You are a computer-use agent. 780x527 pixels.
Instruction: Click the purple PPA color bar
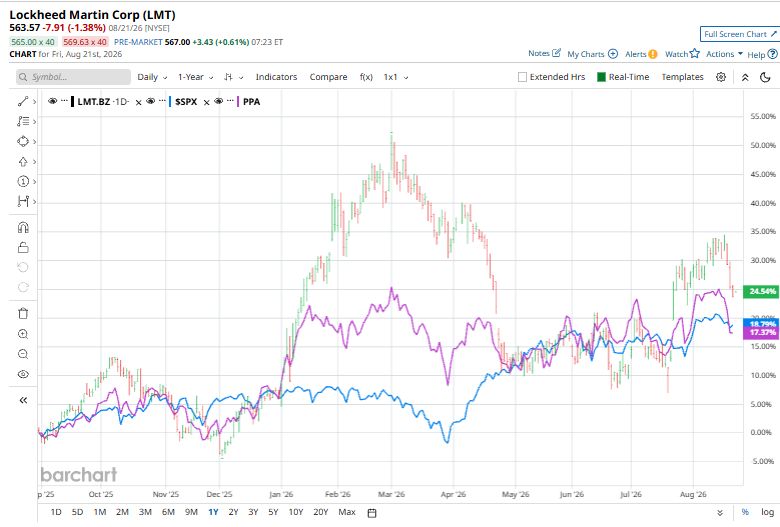tap(238, 102)
